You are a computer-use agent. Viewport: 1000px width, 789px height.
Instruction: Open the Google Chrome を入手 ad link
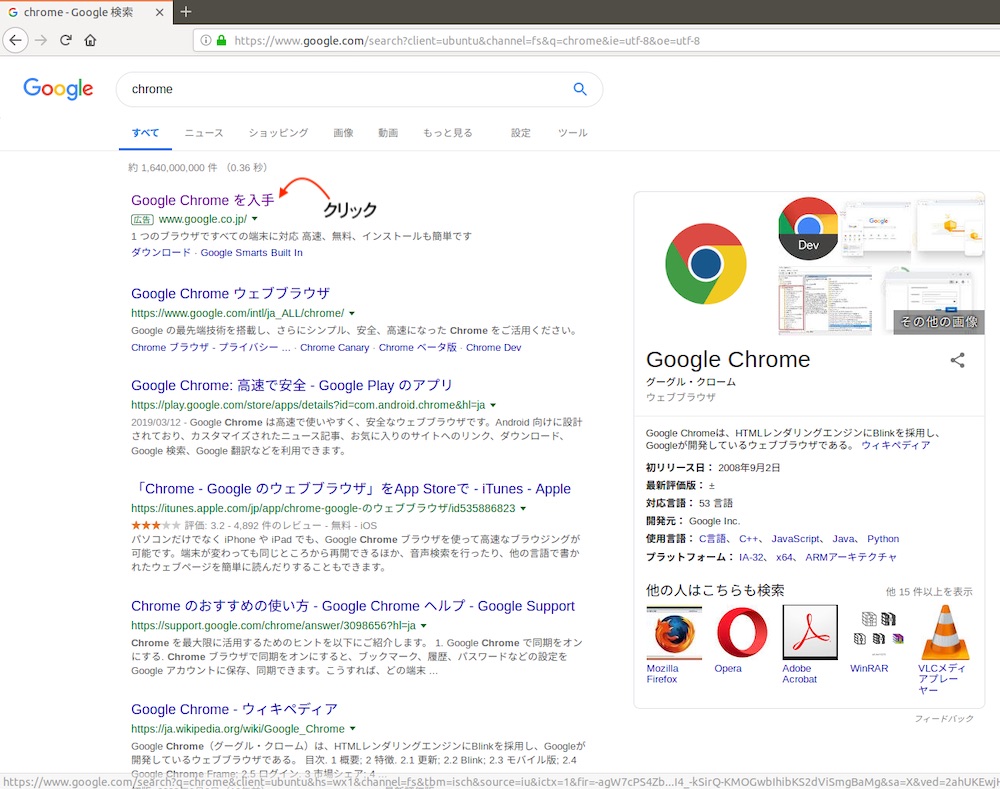[x=203, y=200]
